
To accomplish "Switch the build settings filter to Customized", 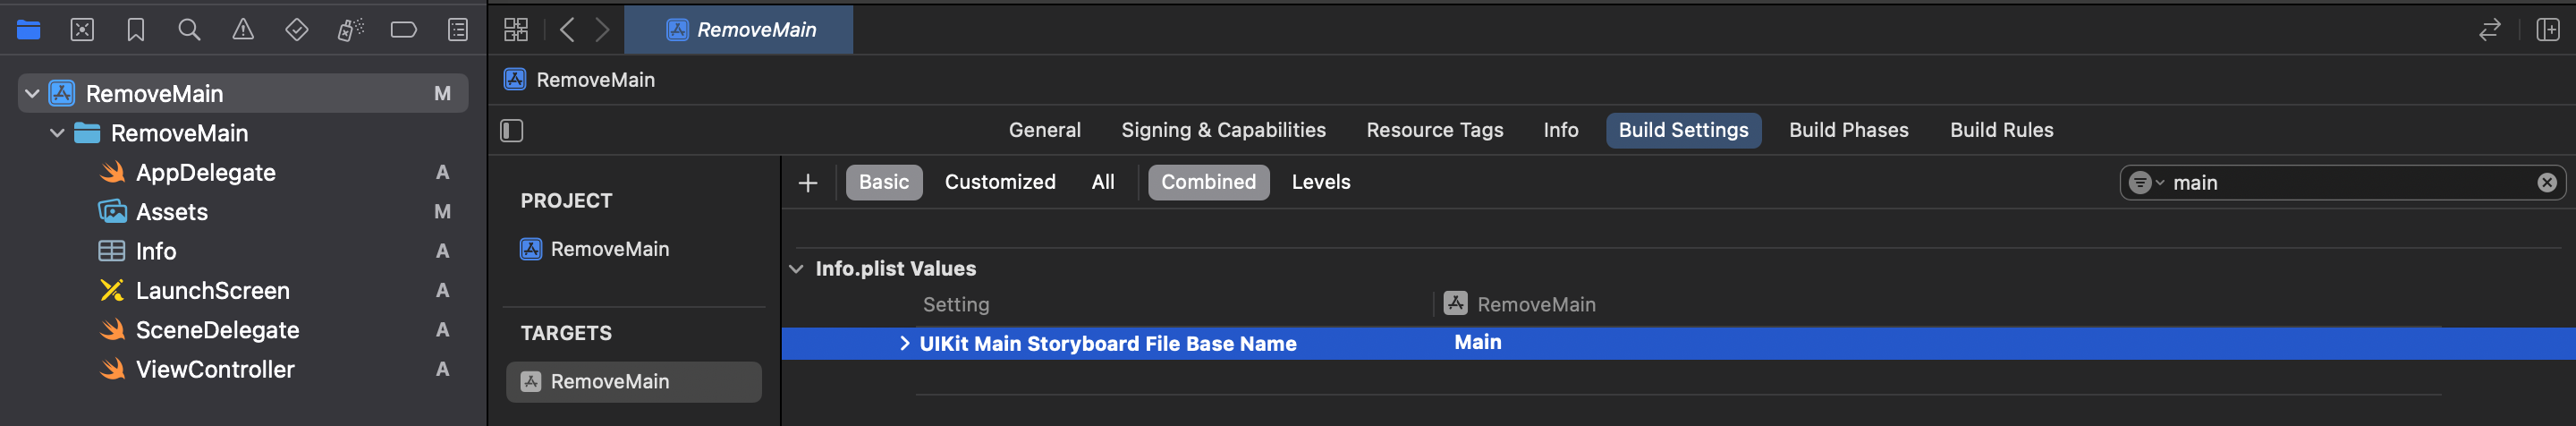I will pos(999,182).
